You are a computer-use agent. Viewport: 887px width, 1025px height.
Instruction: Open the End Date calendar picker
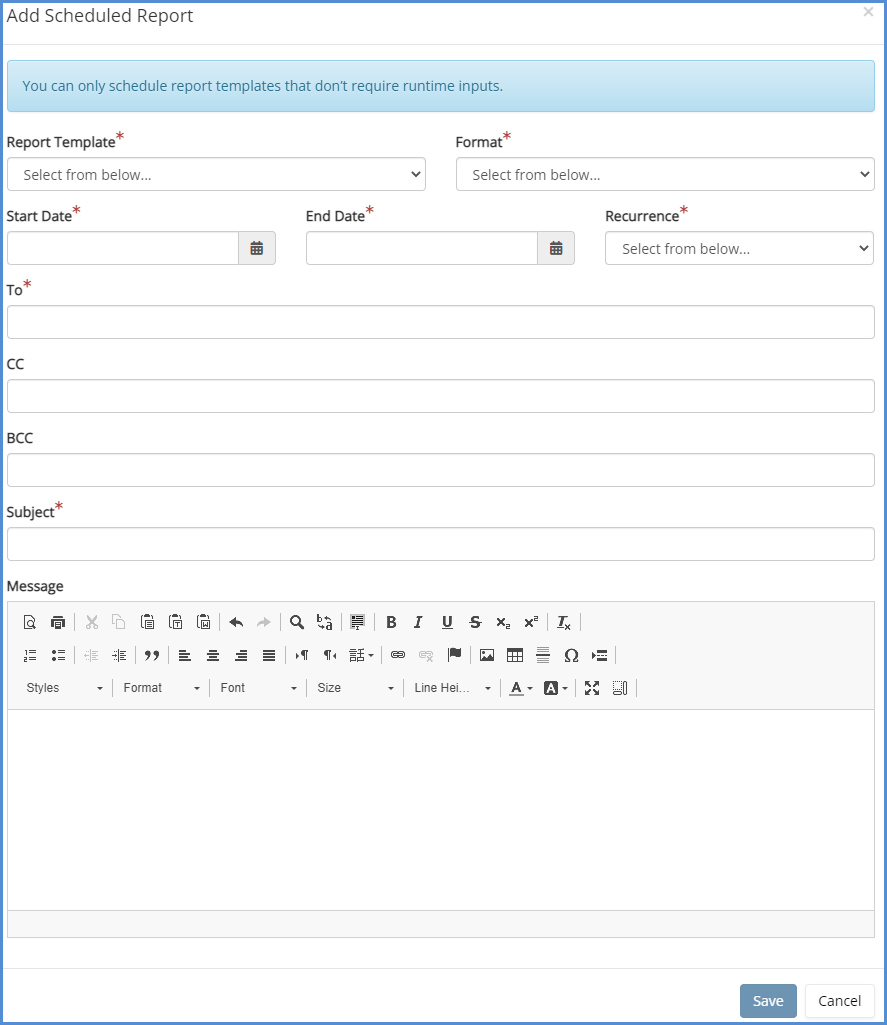[x=556, y=249]
